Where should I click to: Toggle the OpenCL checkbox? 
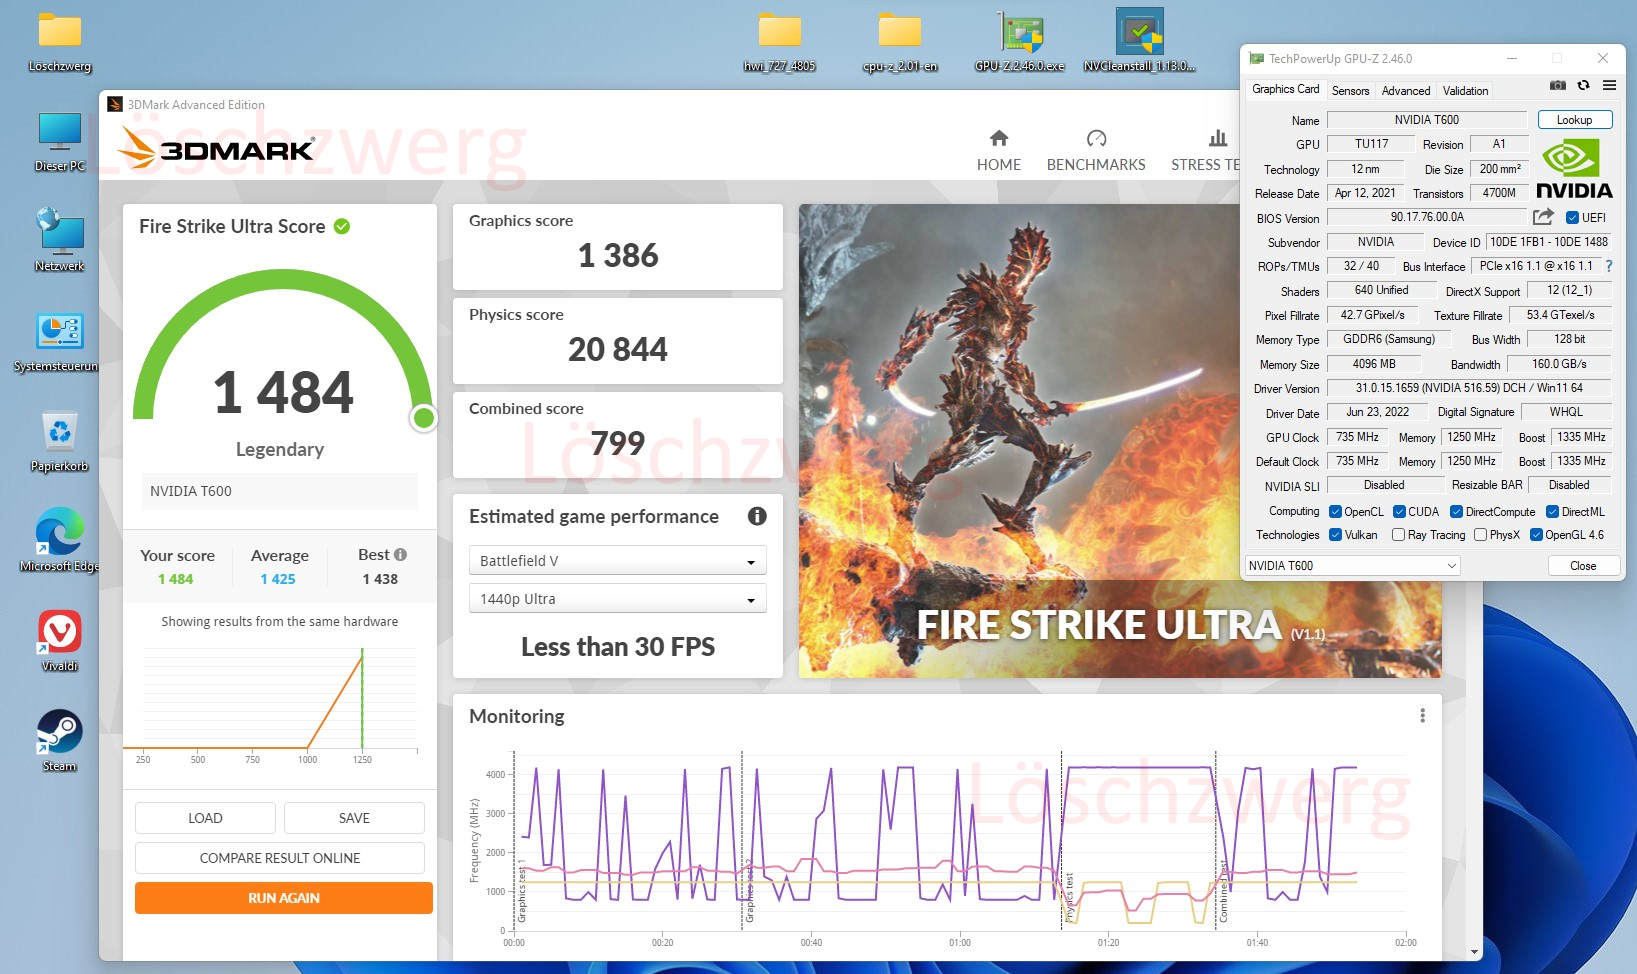click(1335, 511)
